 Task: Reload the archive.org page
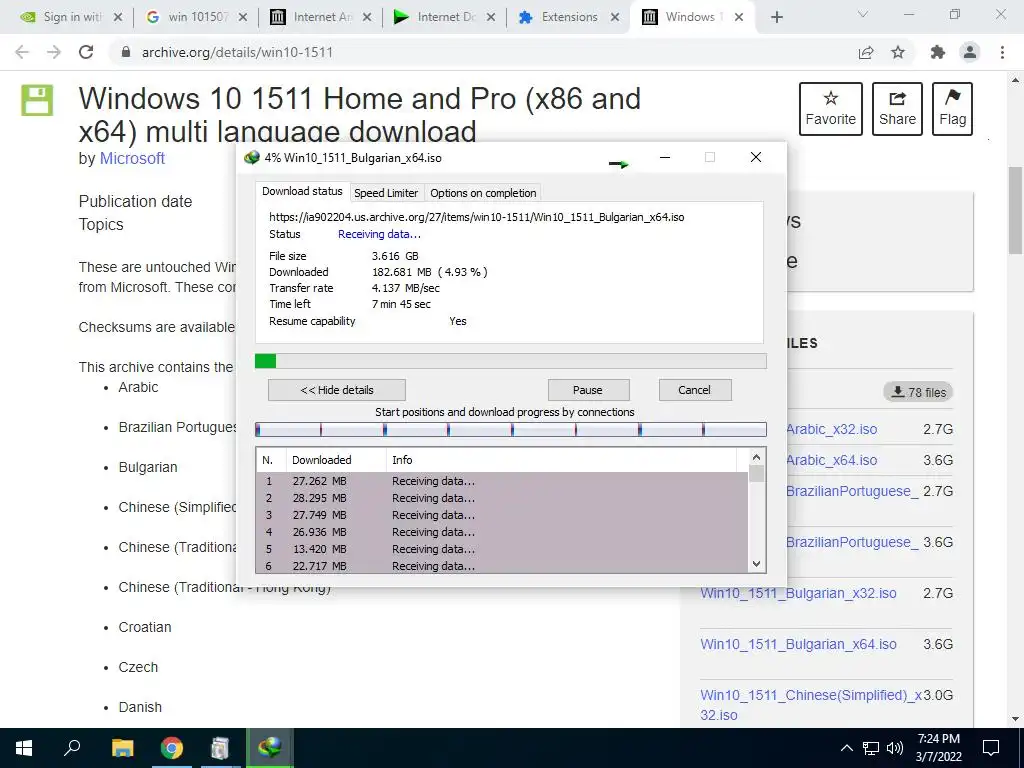tap(86, 52)
